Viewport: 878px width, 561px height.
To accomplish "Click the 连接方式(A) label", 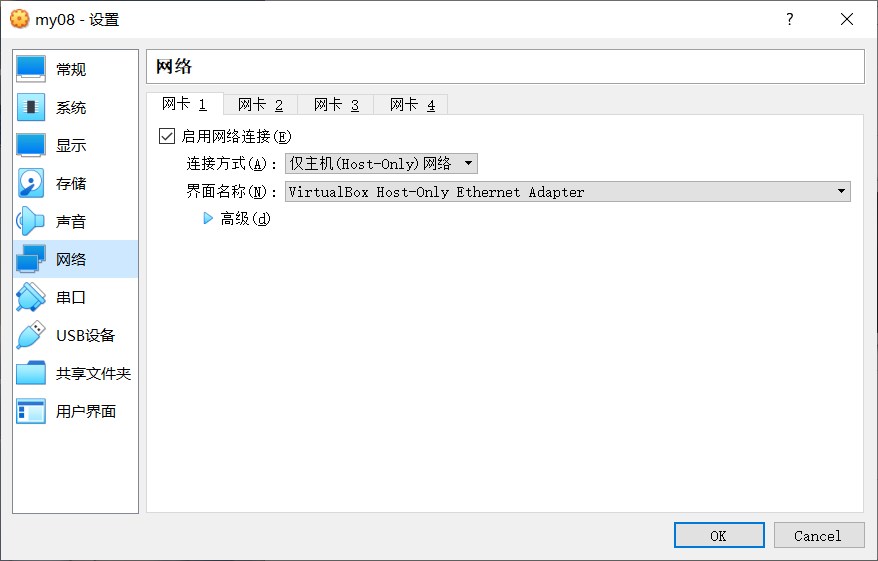I will (x=231, y=163).
